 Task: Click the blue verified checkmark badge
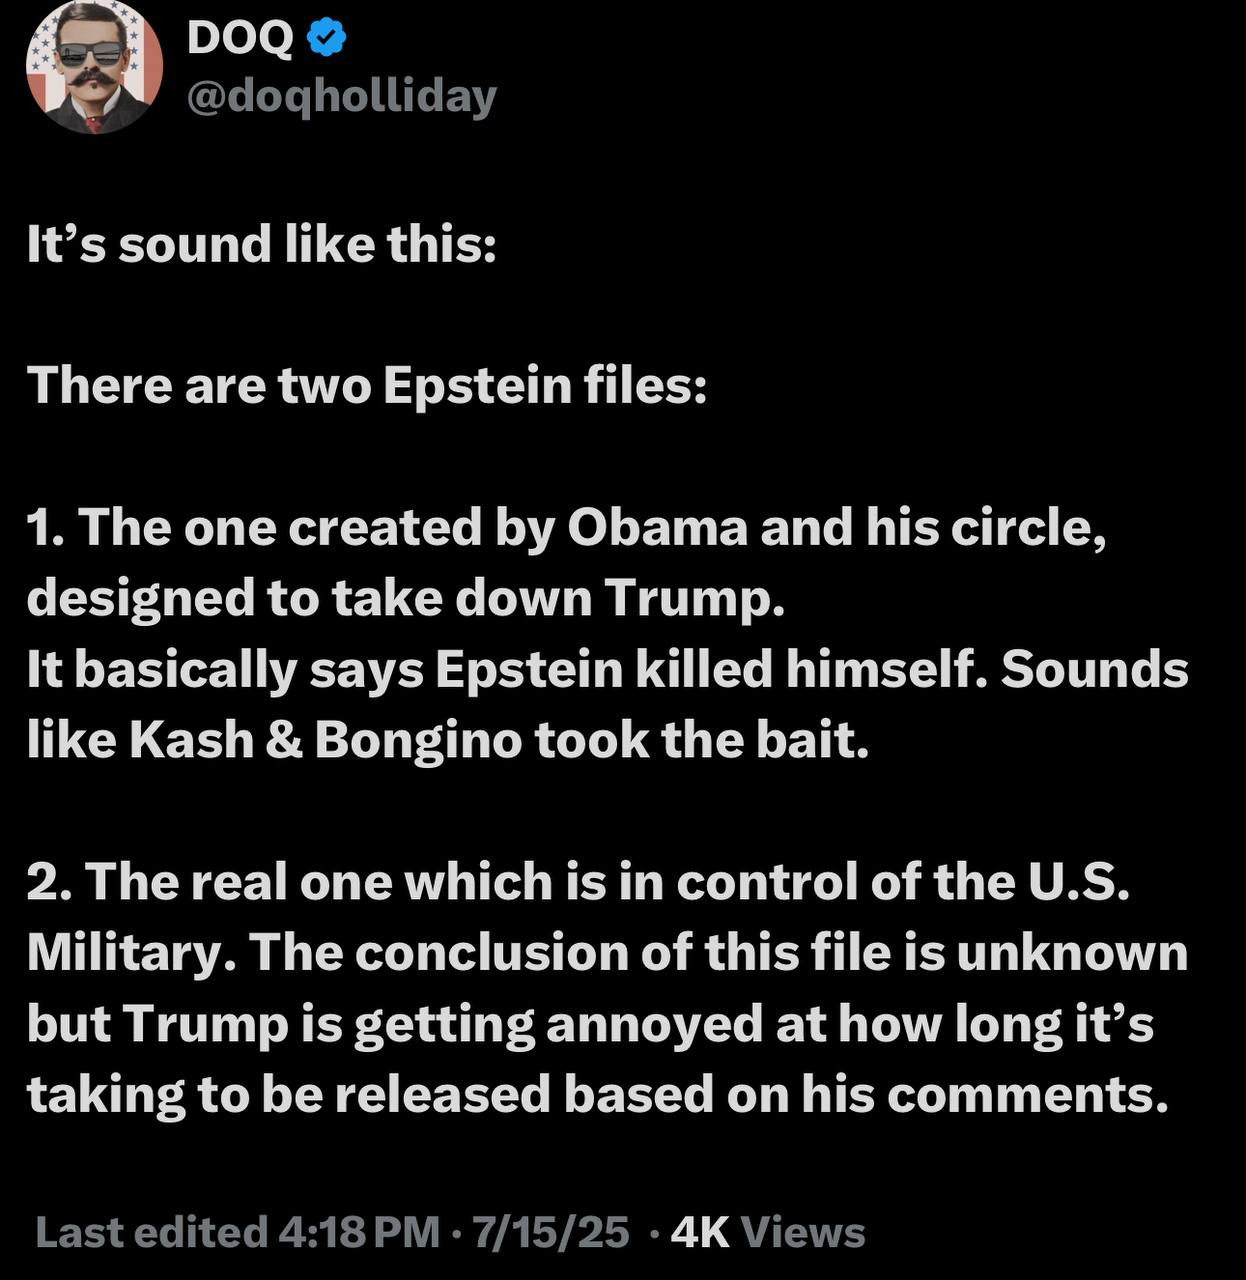[326, 38]
